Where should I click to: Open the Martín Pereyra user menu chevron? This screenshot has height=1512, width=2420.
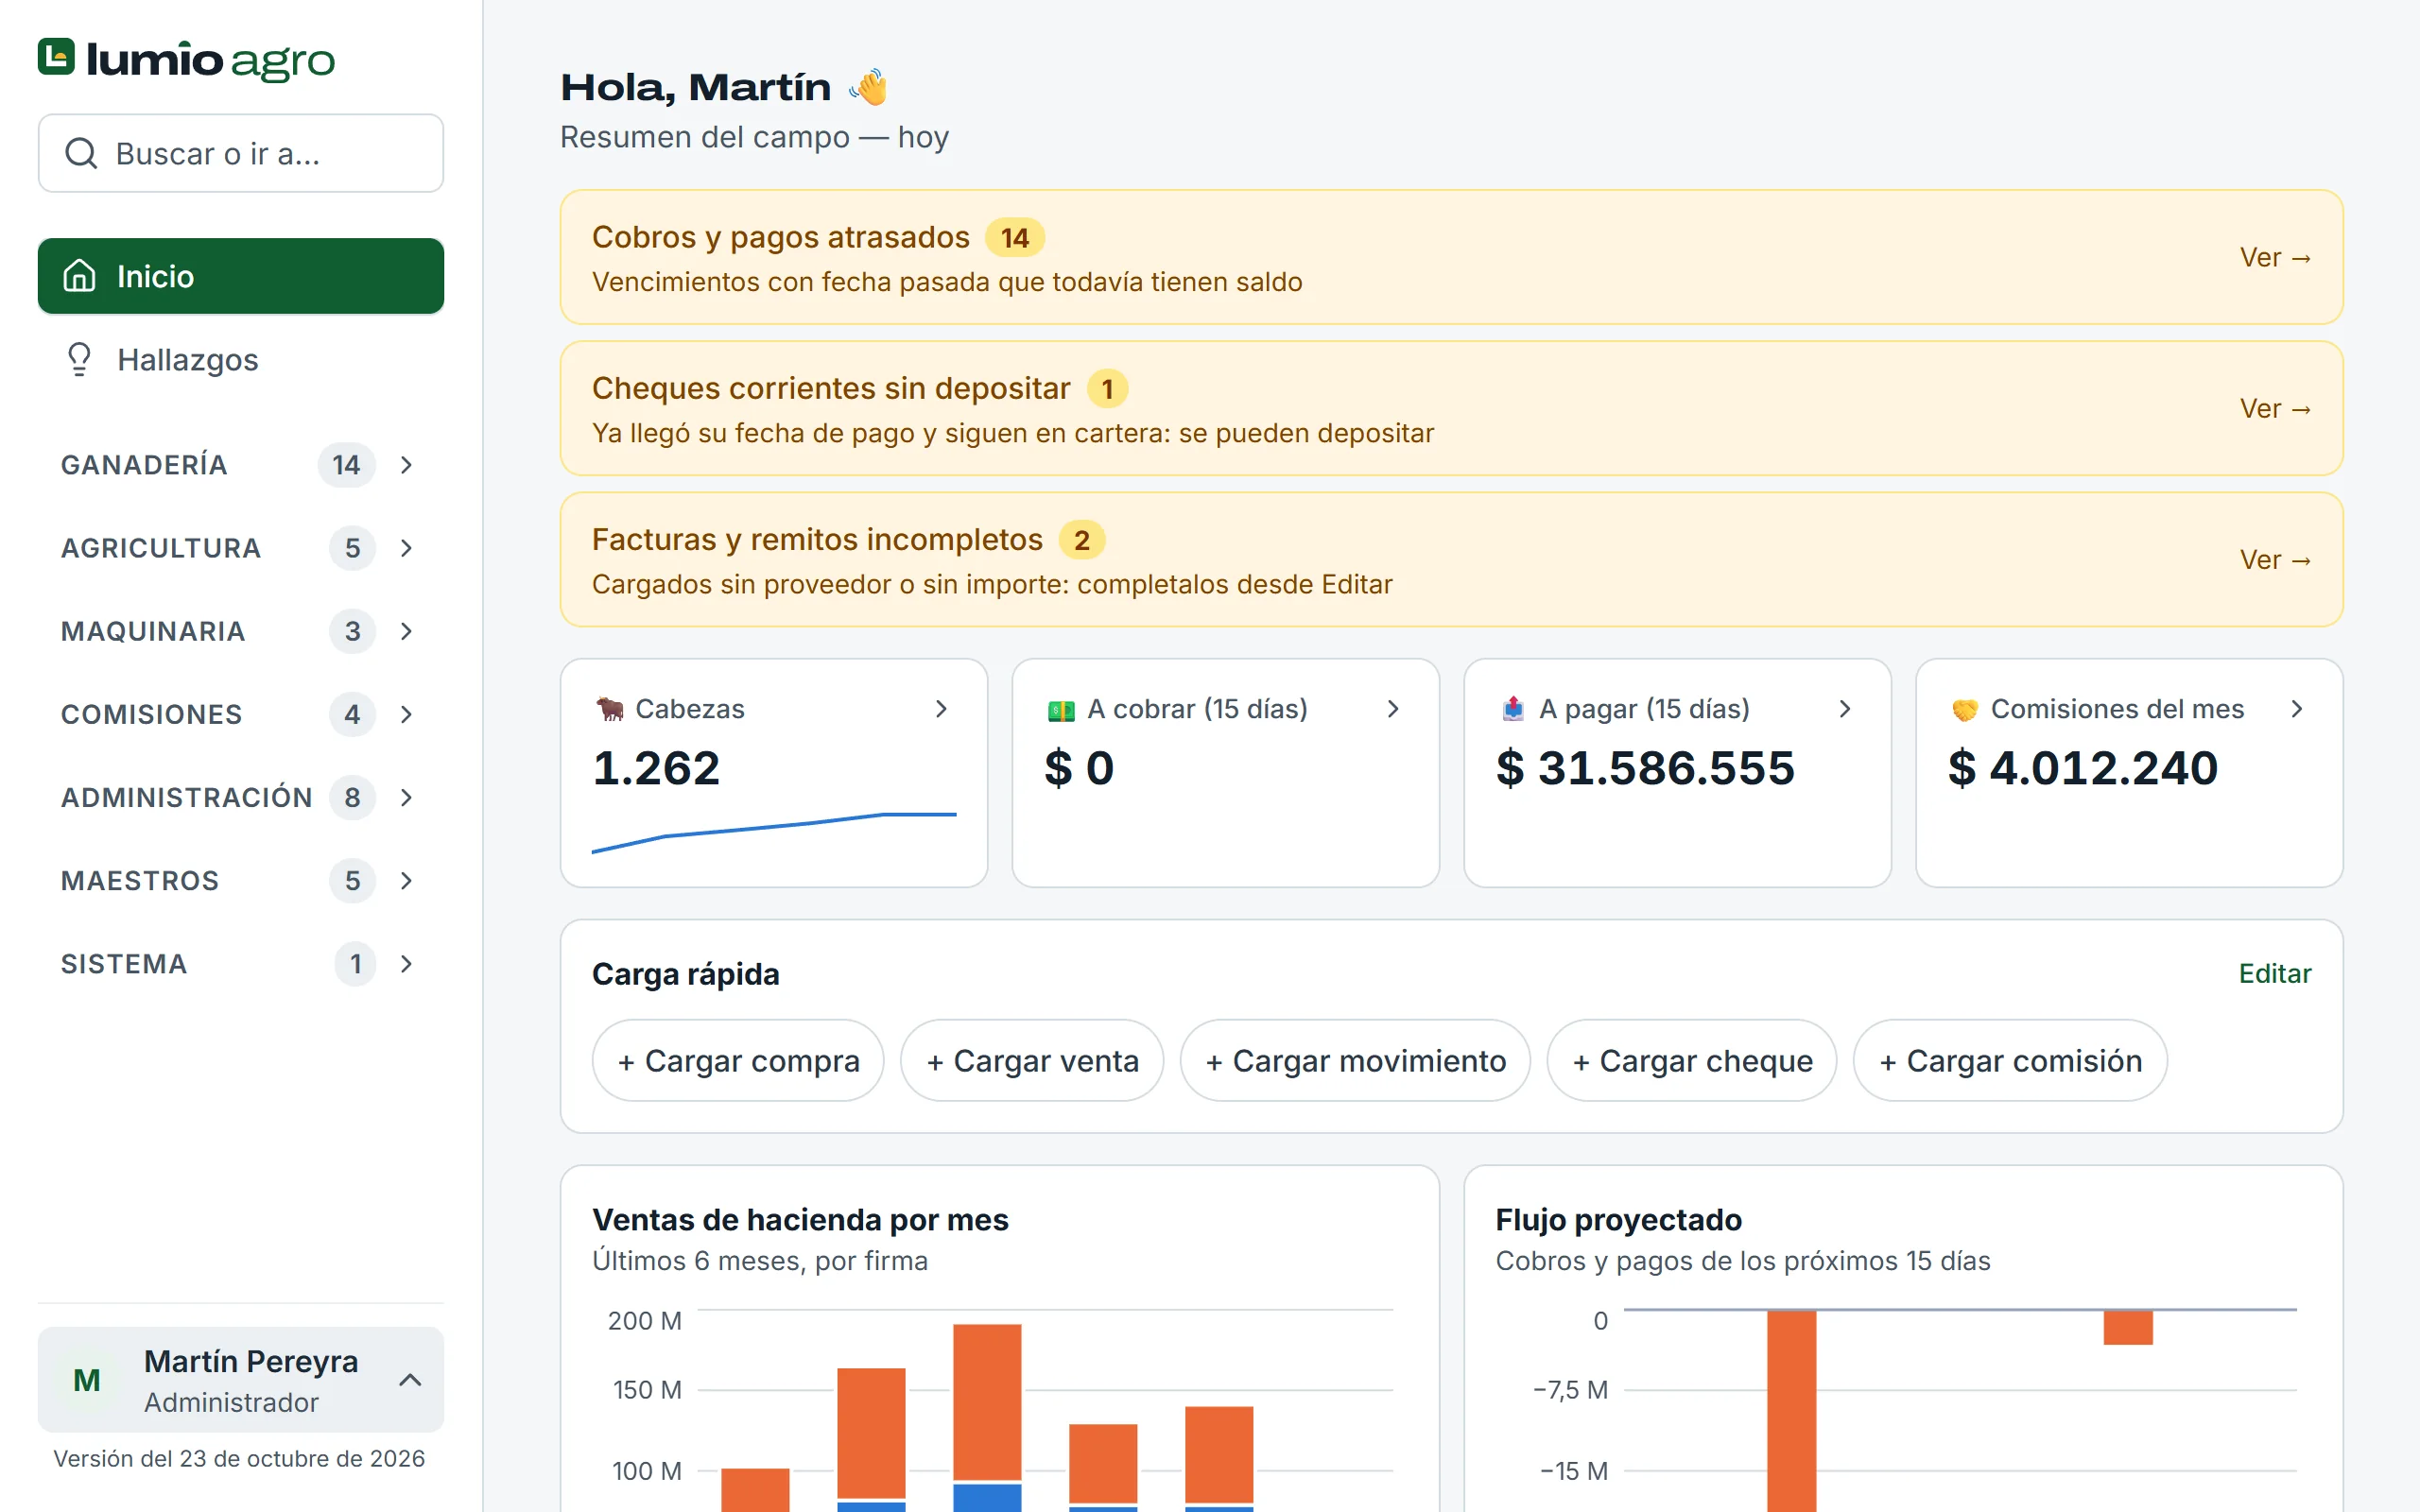(x=410, y=1380)
